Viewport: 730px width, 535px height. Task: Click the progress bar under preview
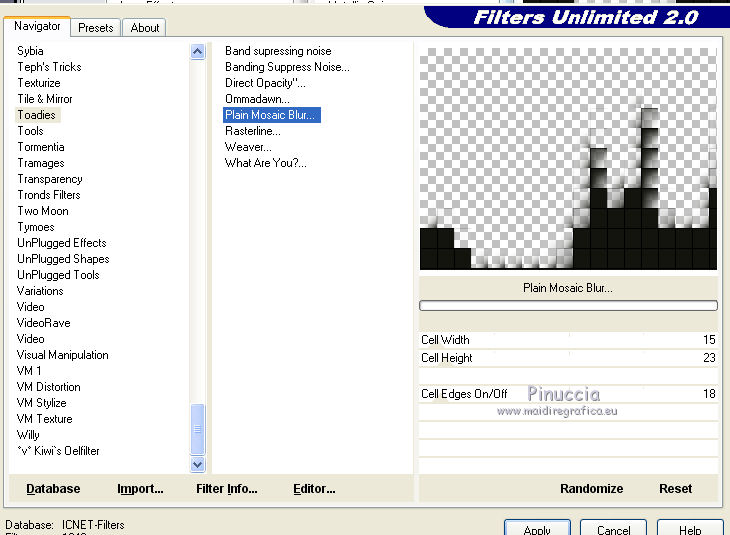tap(568, 305)
